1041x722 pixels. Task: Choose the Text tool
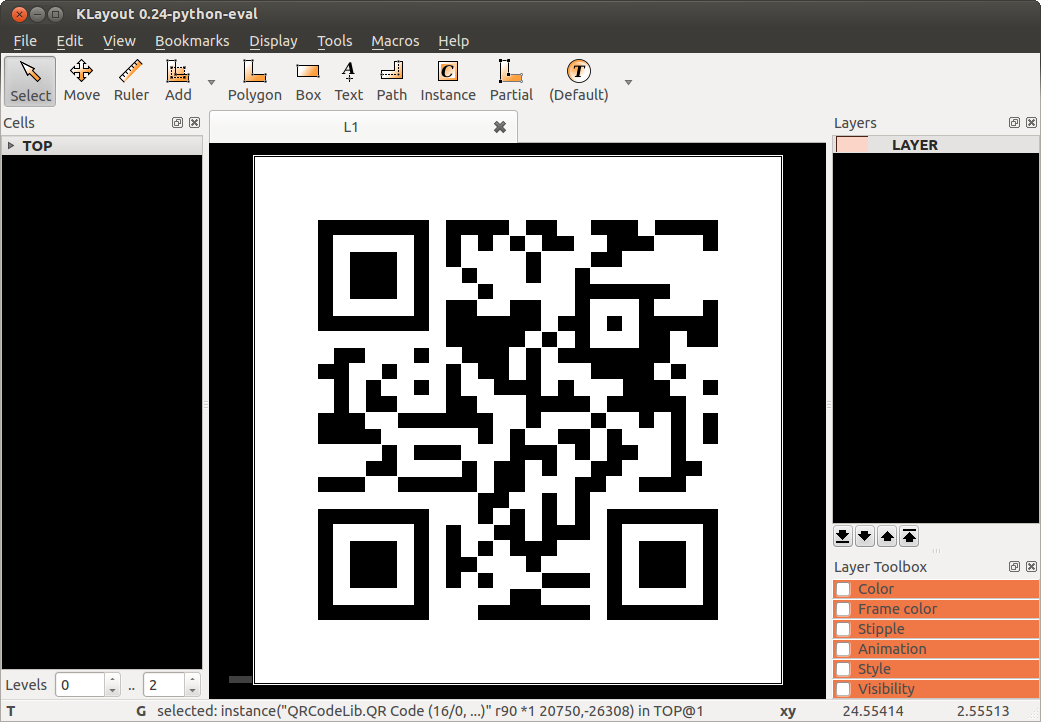coord(349,81)
